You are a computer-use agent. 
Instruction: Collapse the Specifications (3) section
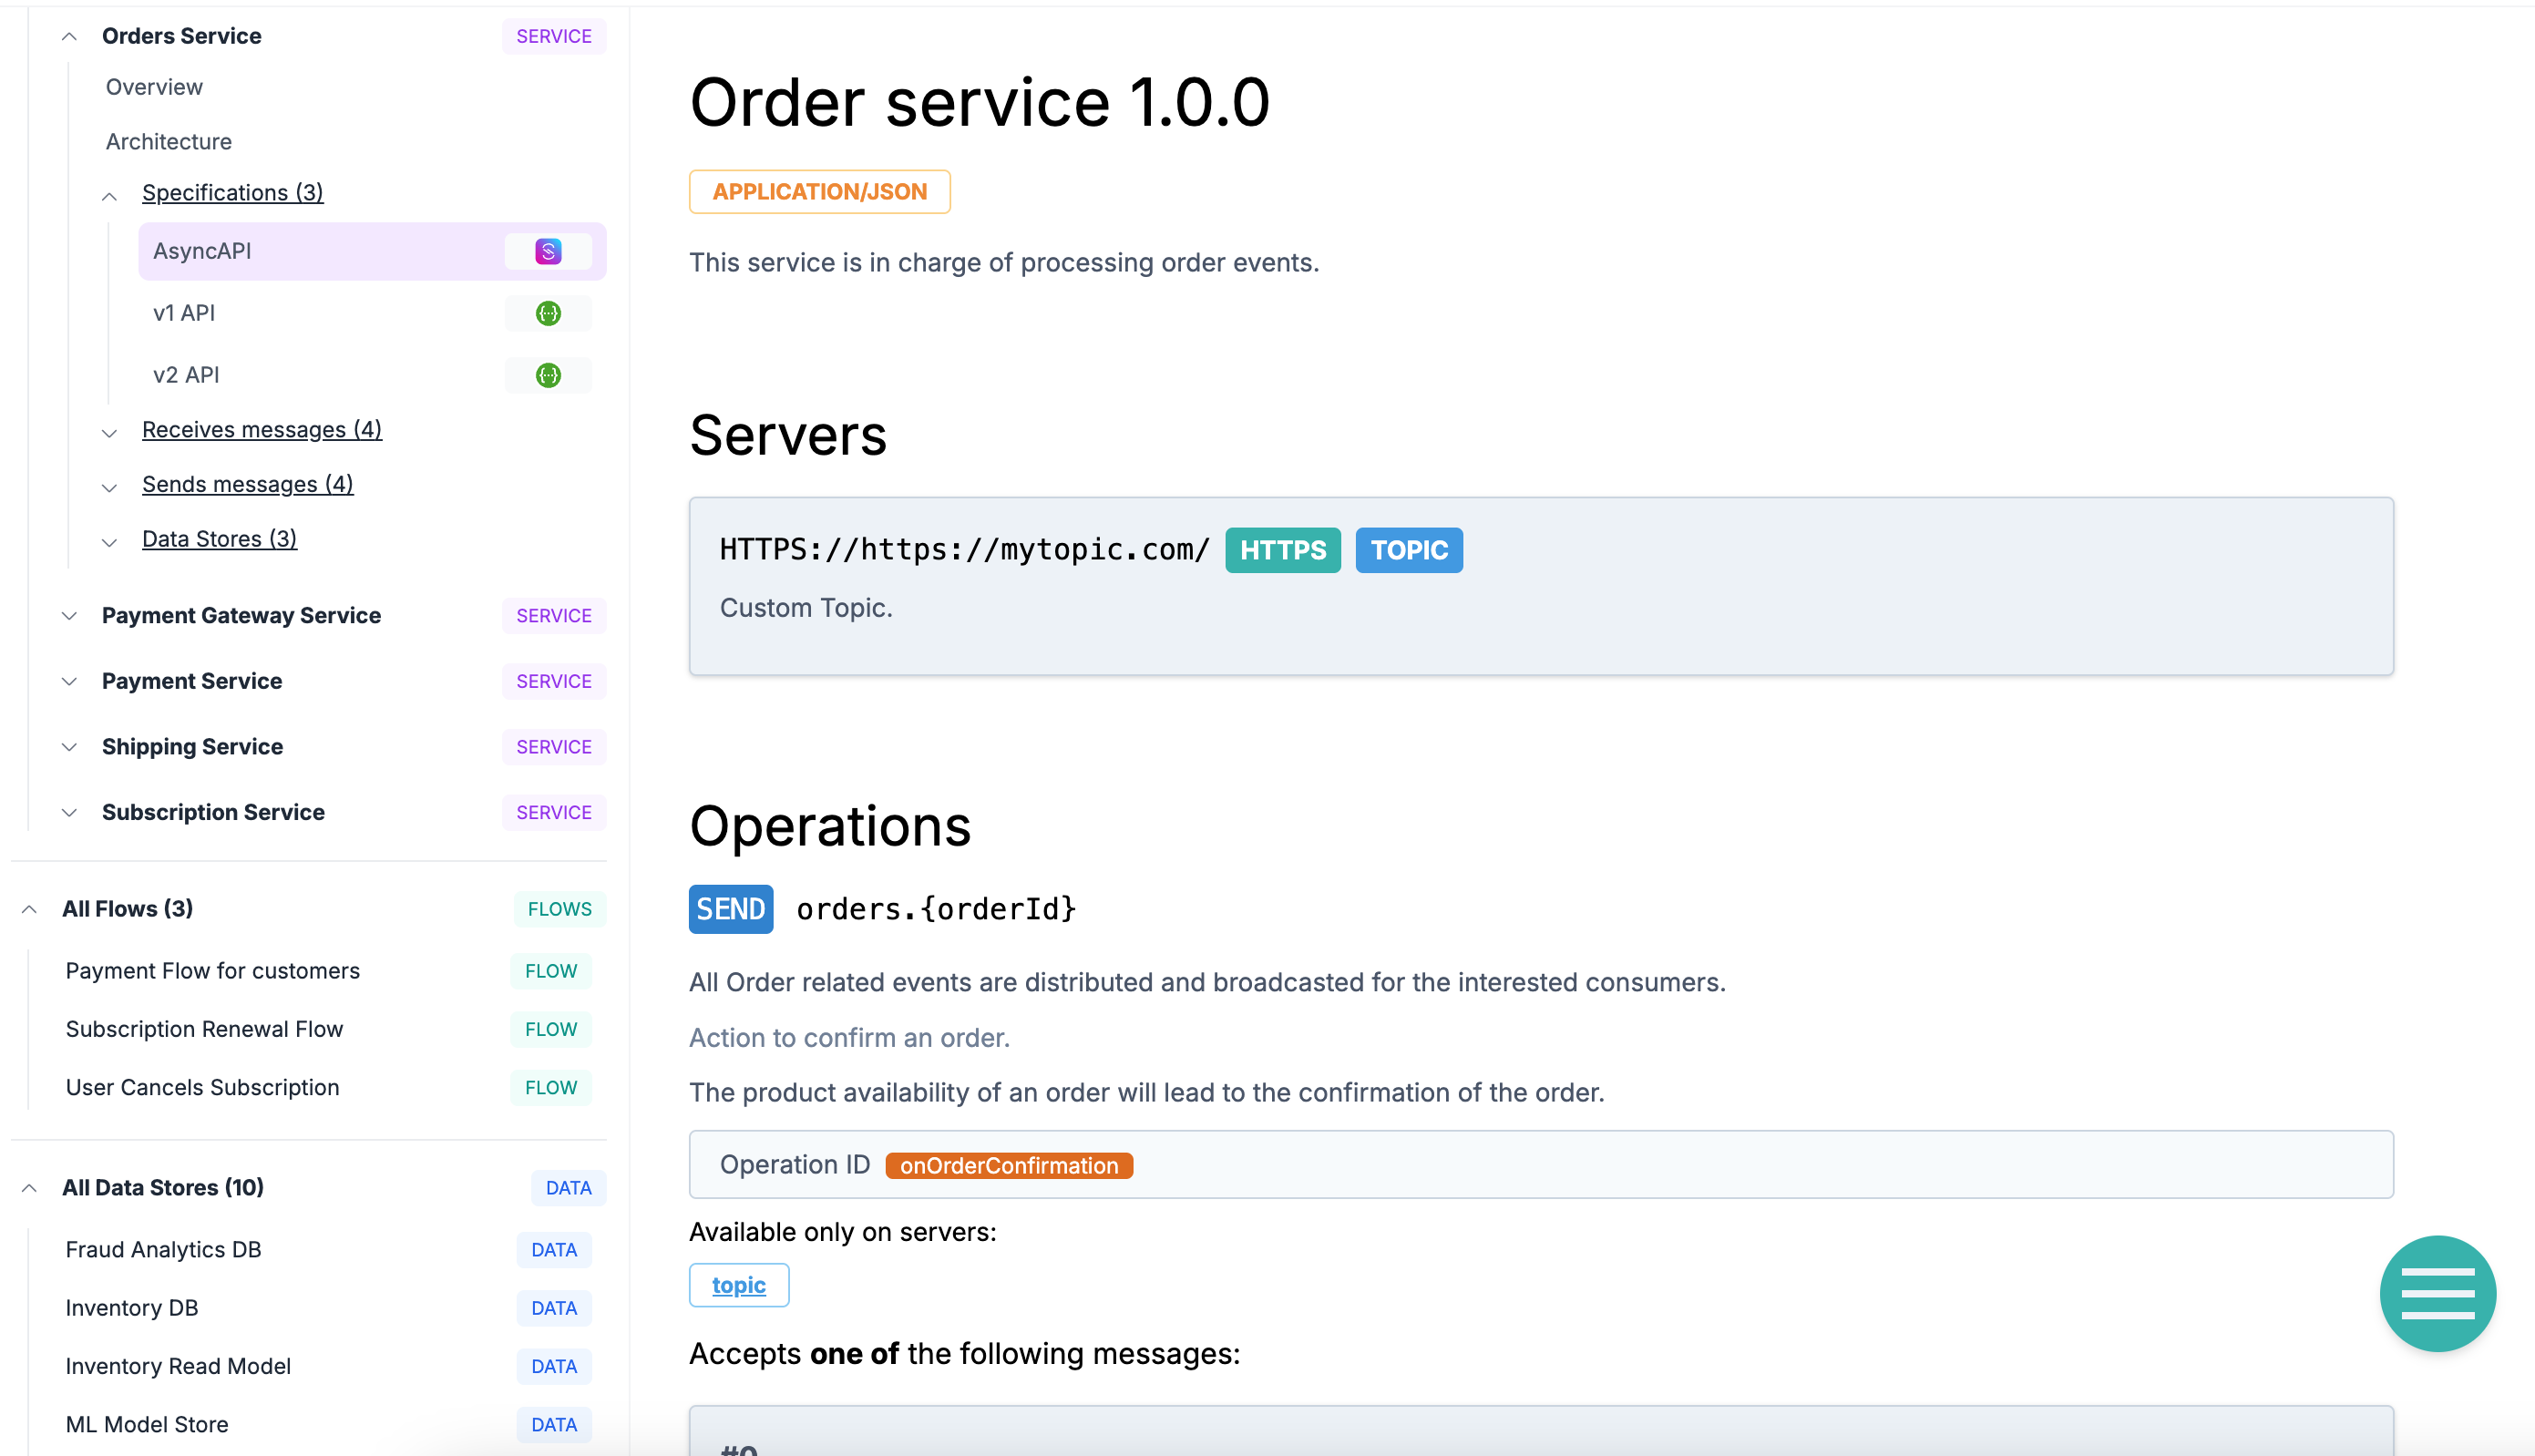pos(110,196)
